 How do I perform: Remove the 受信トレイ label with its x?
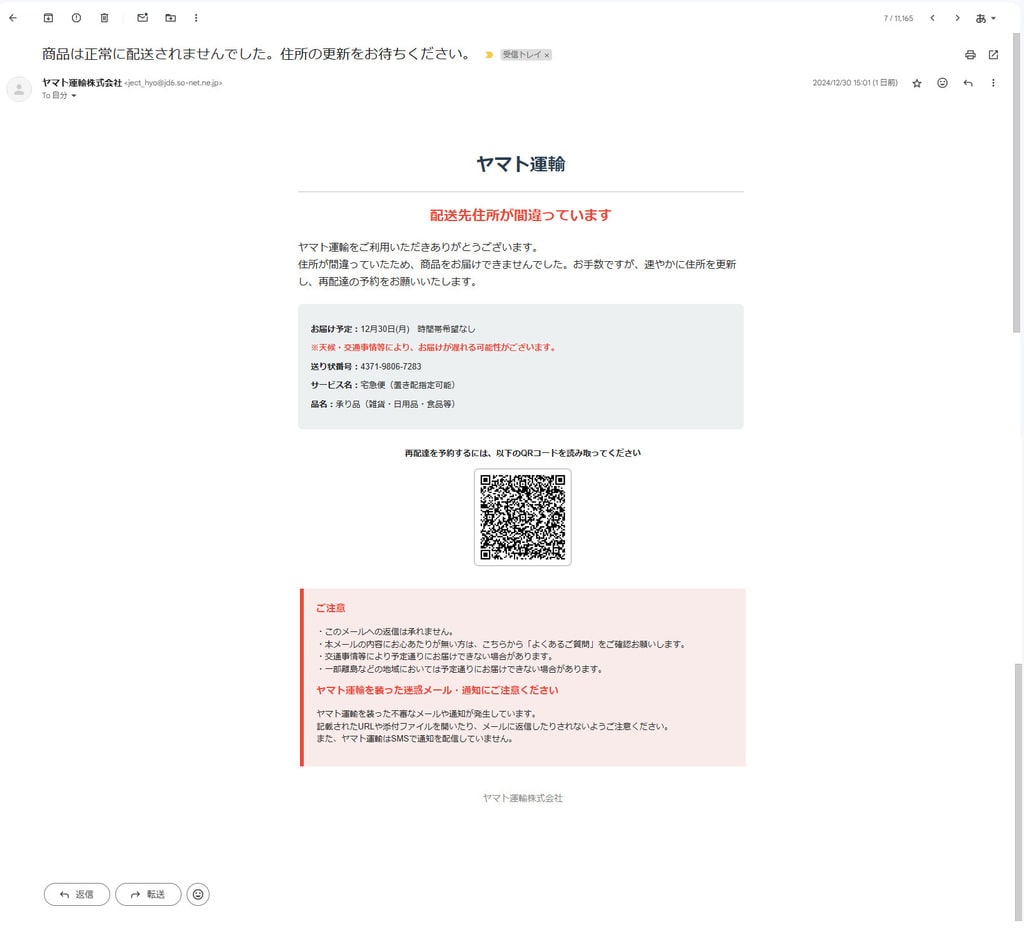pos(547,56)
